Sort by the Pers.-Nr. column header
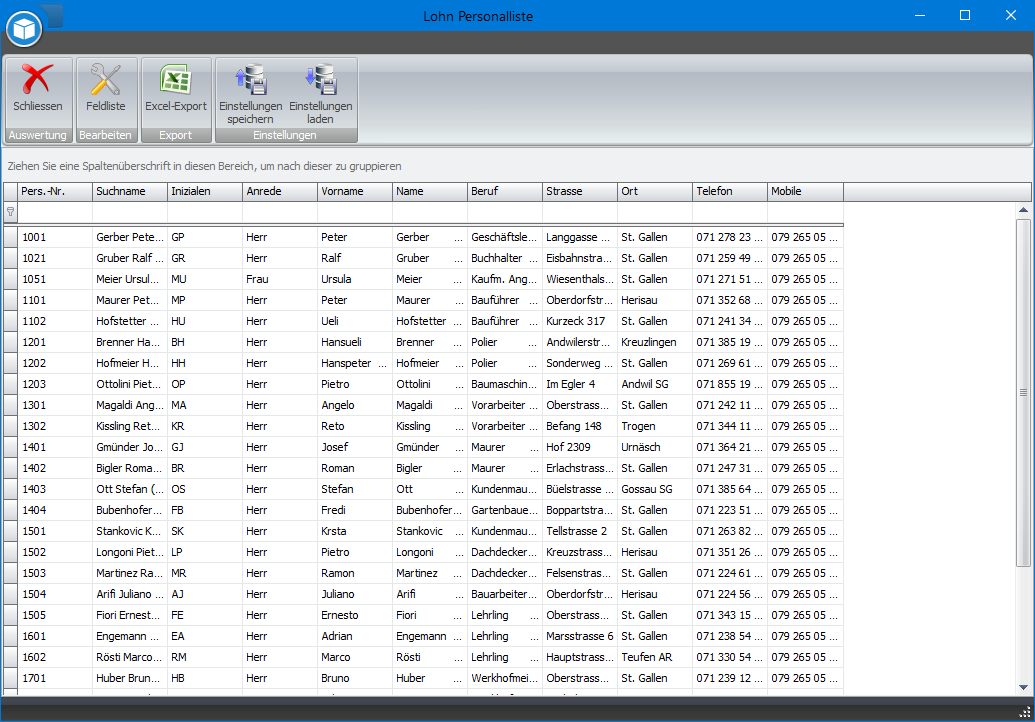Image resolution: width=1035 pixels, height=722 pixels. [x=55, y=191]
